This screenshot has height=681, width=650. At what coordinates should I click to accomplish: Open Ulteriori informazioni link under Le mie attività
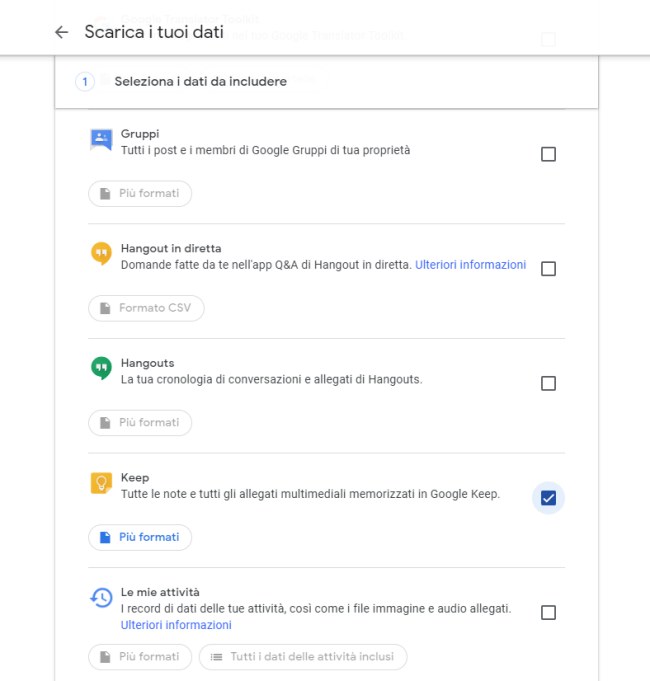[x=176, y=625]
